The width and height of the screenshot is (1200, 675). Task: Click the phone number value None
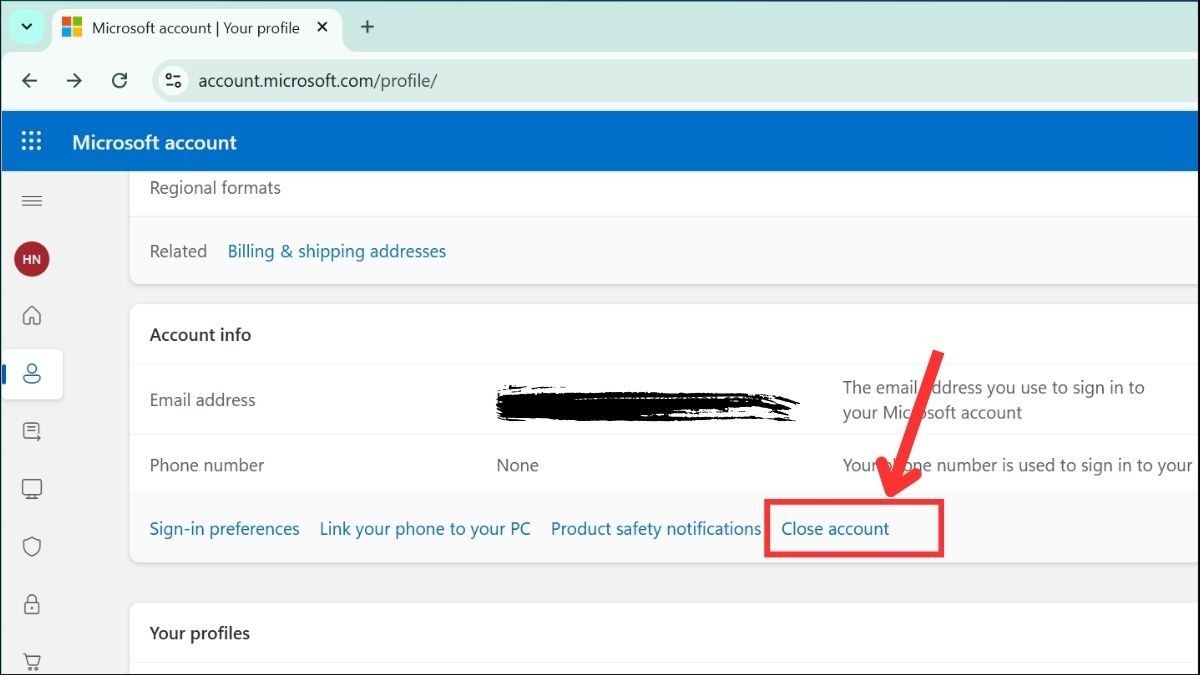[517, 465]
